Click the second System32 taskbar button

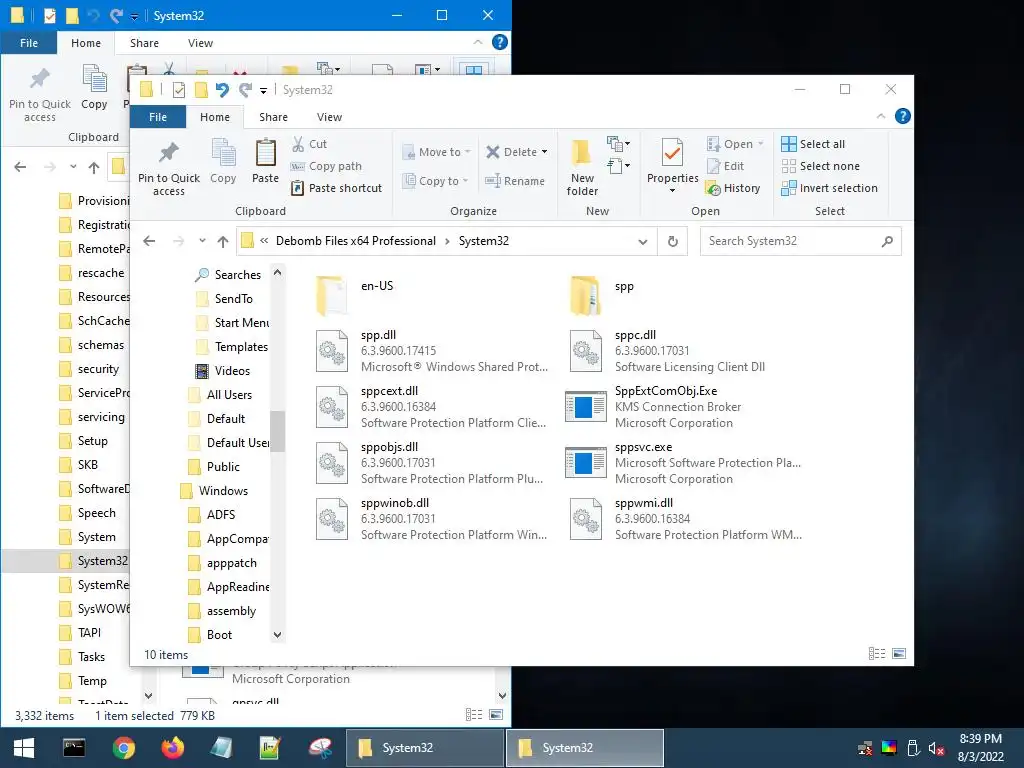click(x=585, y=748)
